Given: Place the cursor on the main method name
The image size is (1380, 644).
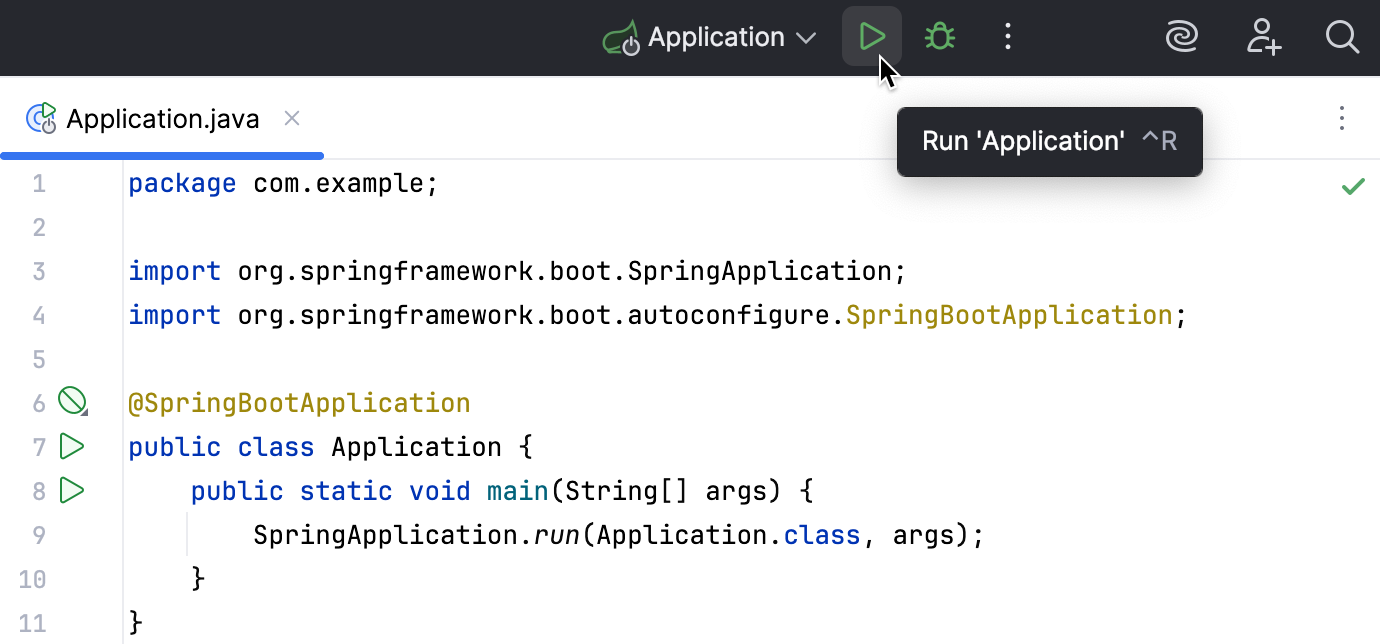Looking at the screenshot, I should (x=517, y=491).
